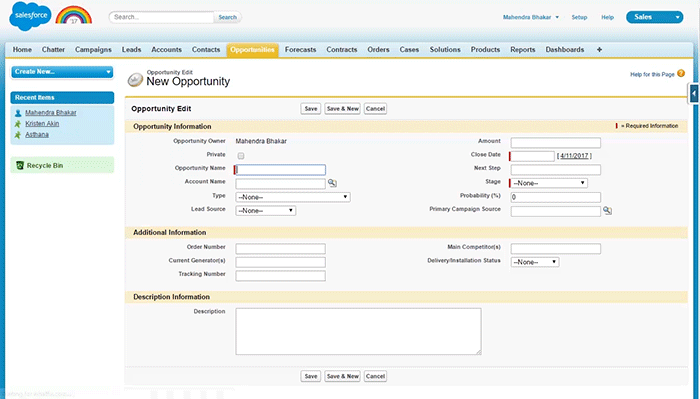Switch to the Orders tab

pyautogui.click(x=379, y=50)
